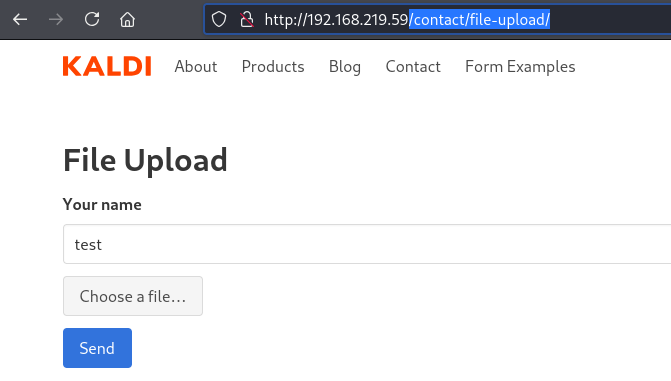Reload the current page

click(92, 19)
